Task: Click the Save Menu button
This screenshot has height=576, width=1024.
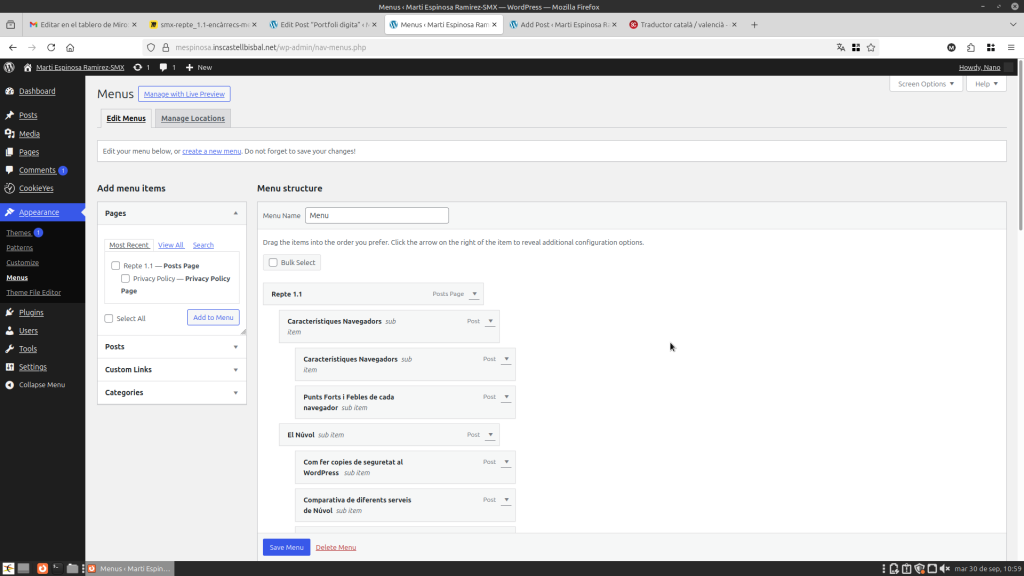Action: [x=286, y=547]
